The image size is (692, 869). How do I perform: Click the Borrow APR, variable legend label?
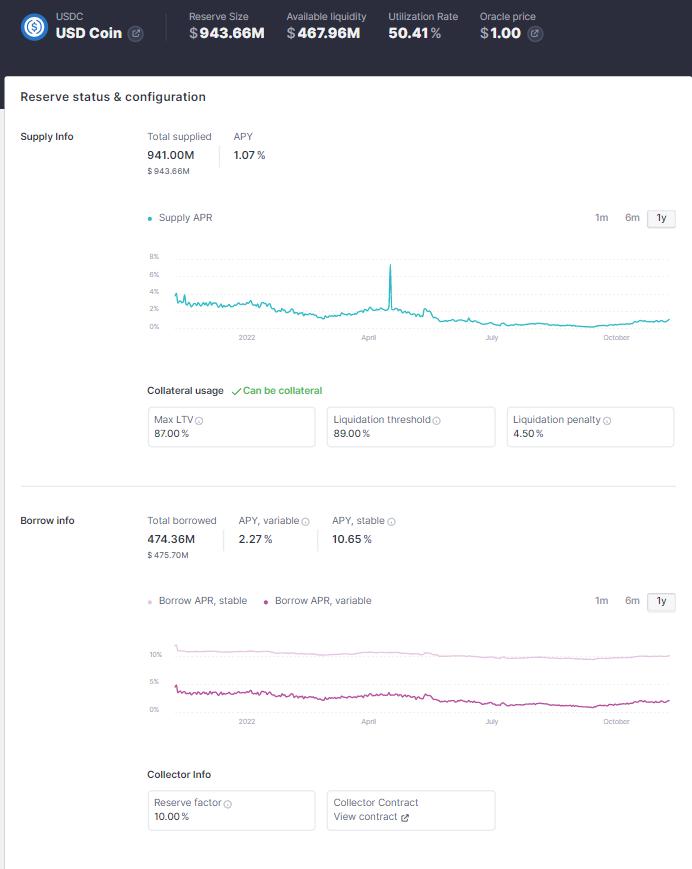click(322, 601)
